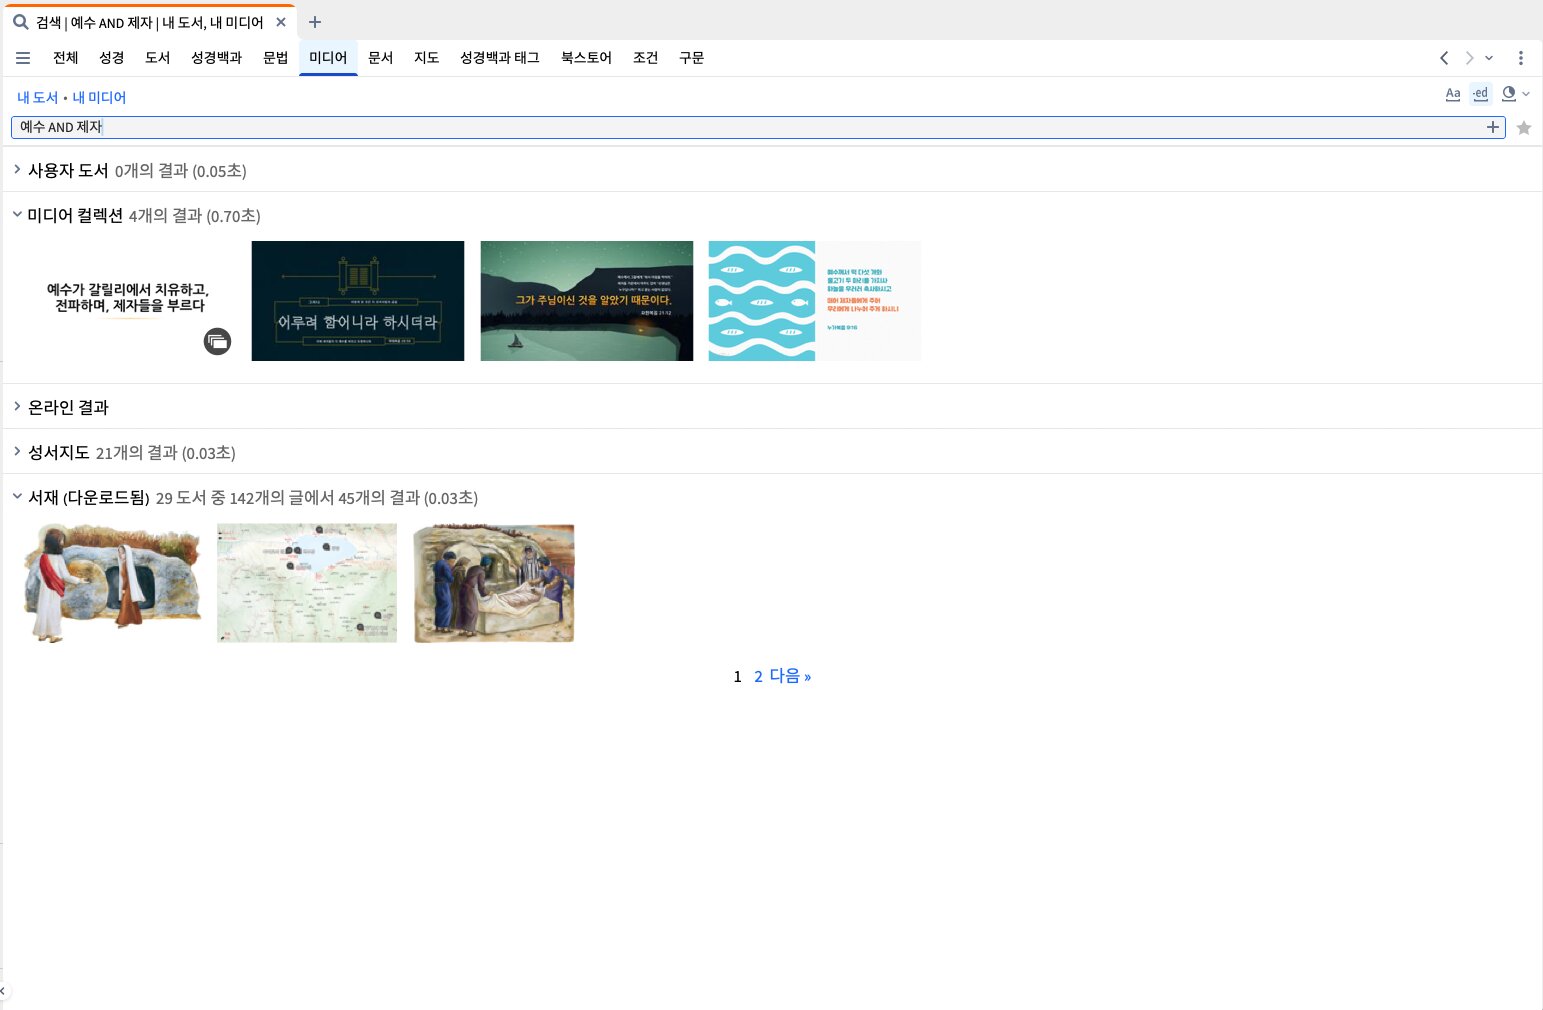The height and width of the screenshot is (1010, 1543).
Task: Select the 문법 search tab
Action: (x=276, y=58)
